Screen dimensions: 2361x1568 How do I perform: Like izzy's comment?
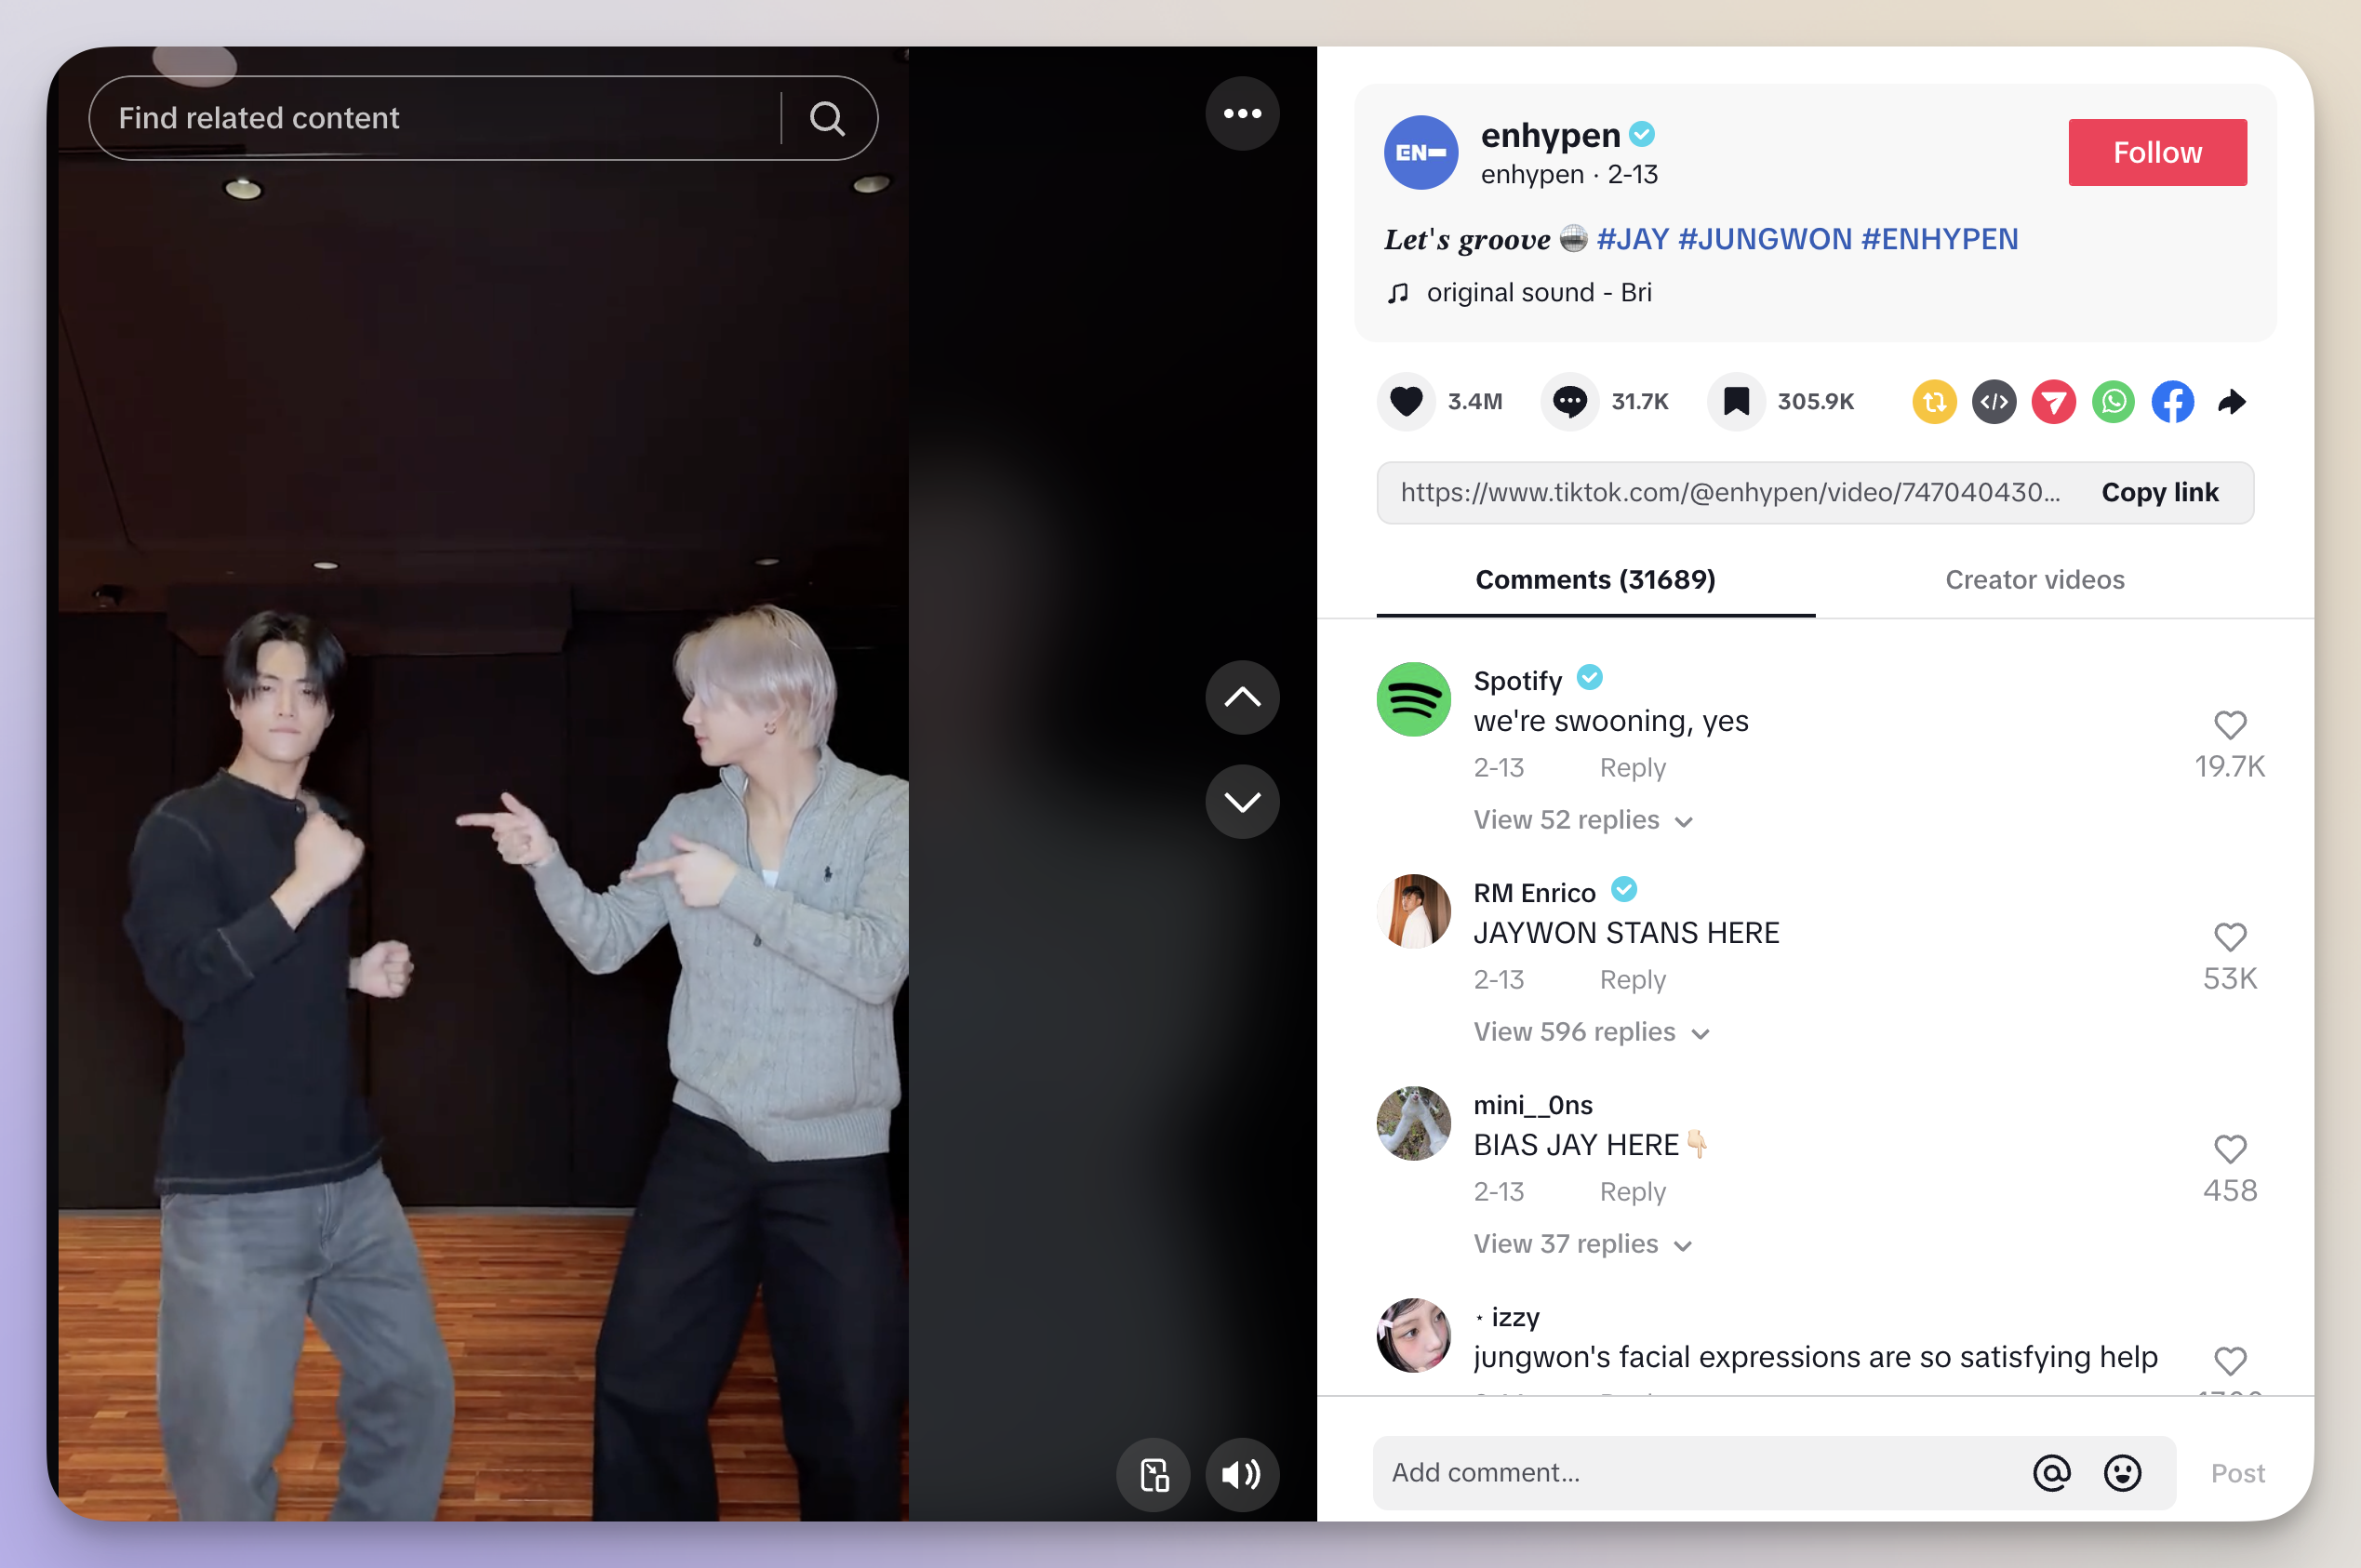2230,1361
